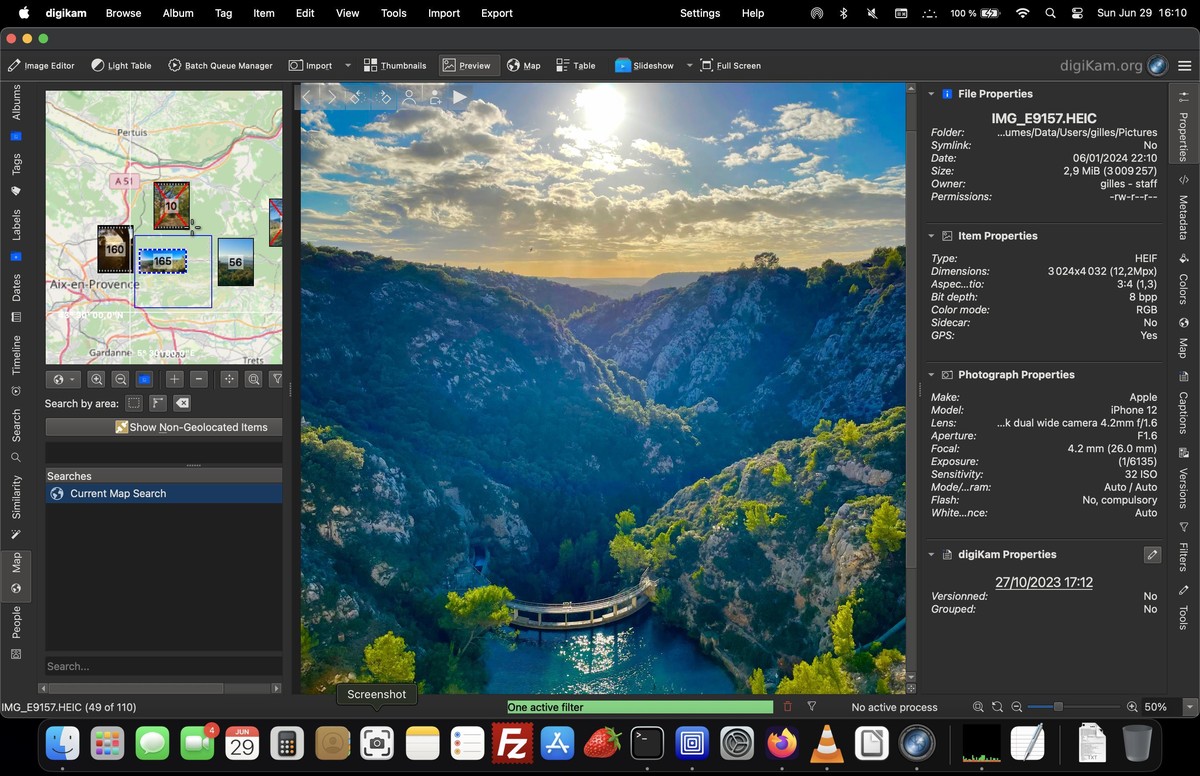This screenshot has width=1200, height=776.
Task: Rotate the image left in the preview toolbar
Action: pos(355,97)
